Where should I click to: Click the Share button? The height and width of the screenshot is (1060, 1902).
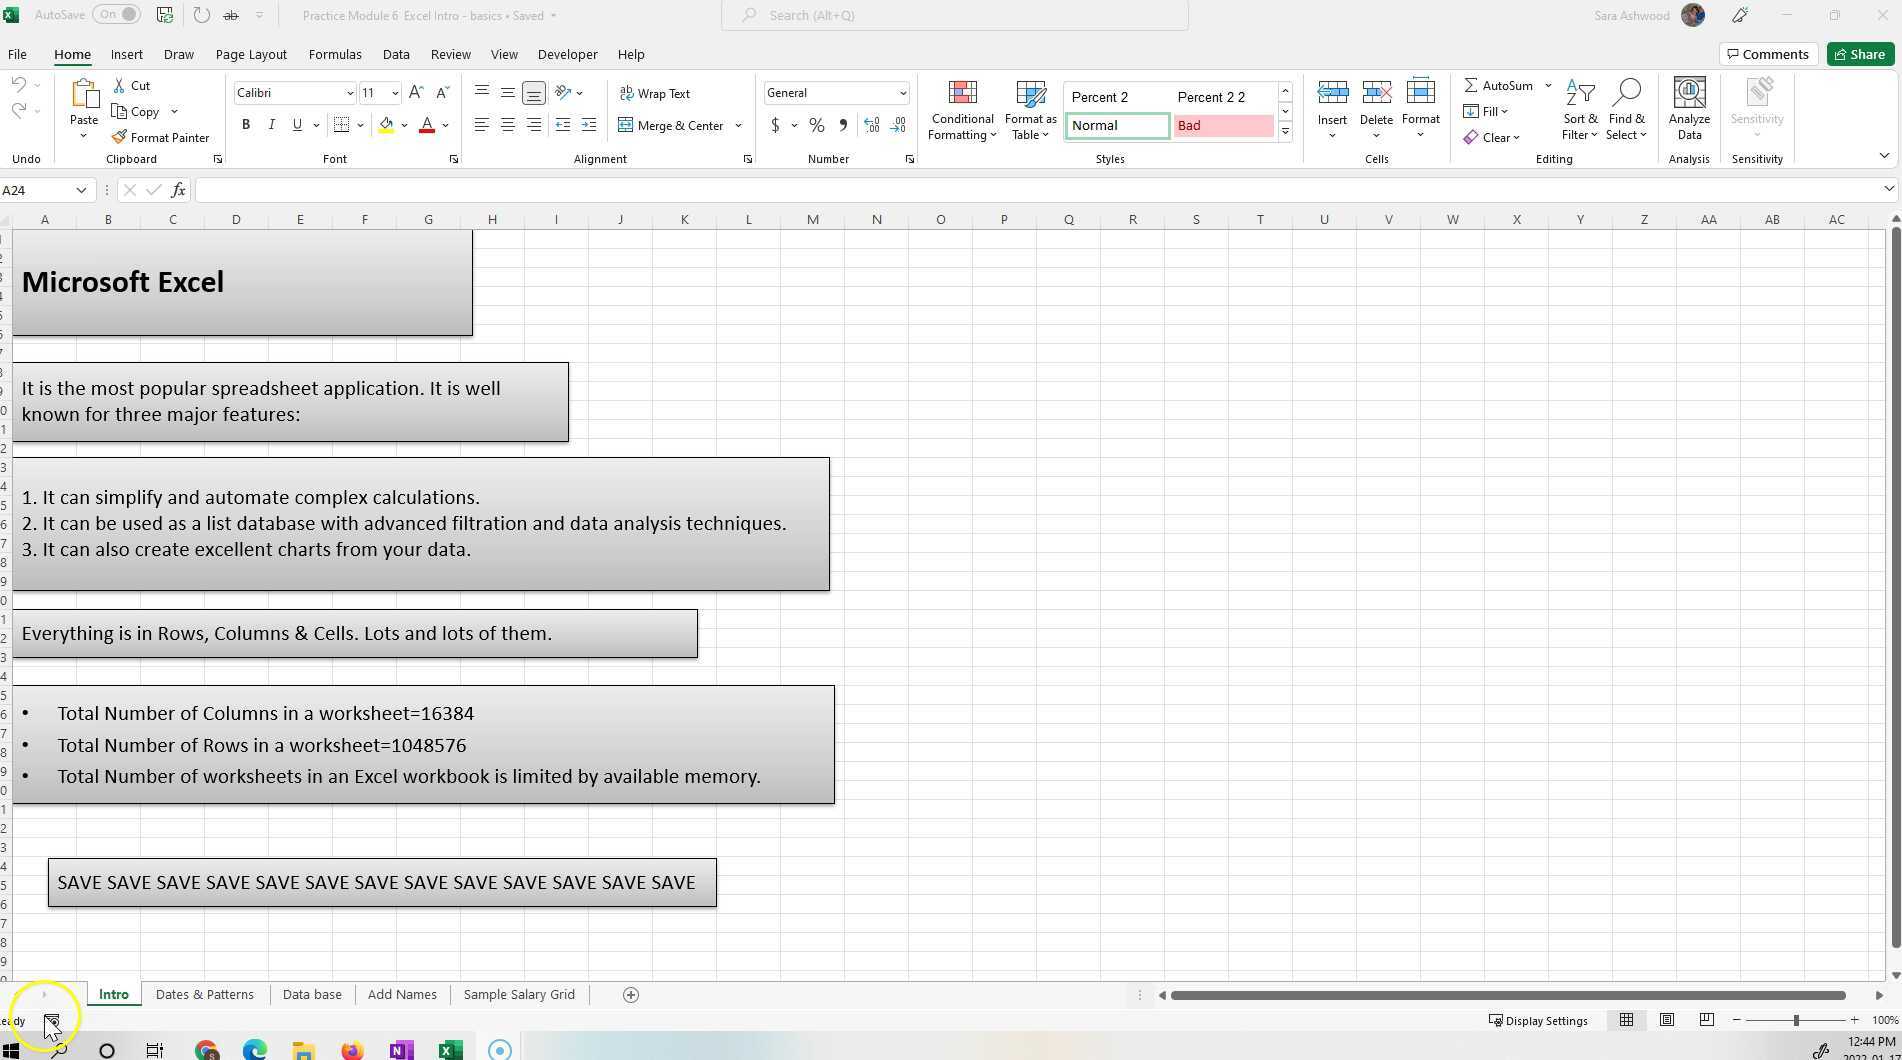pyautogui.click(x=1859, y=53)
